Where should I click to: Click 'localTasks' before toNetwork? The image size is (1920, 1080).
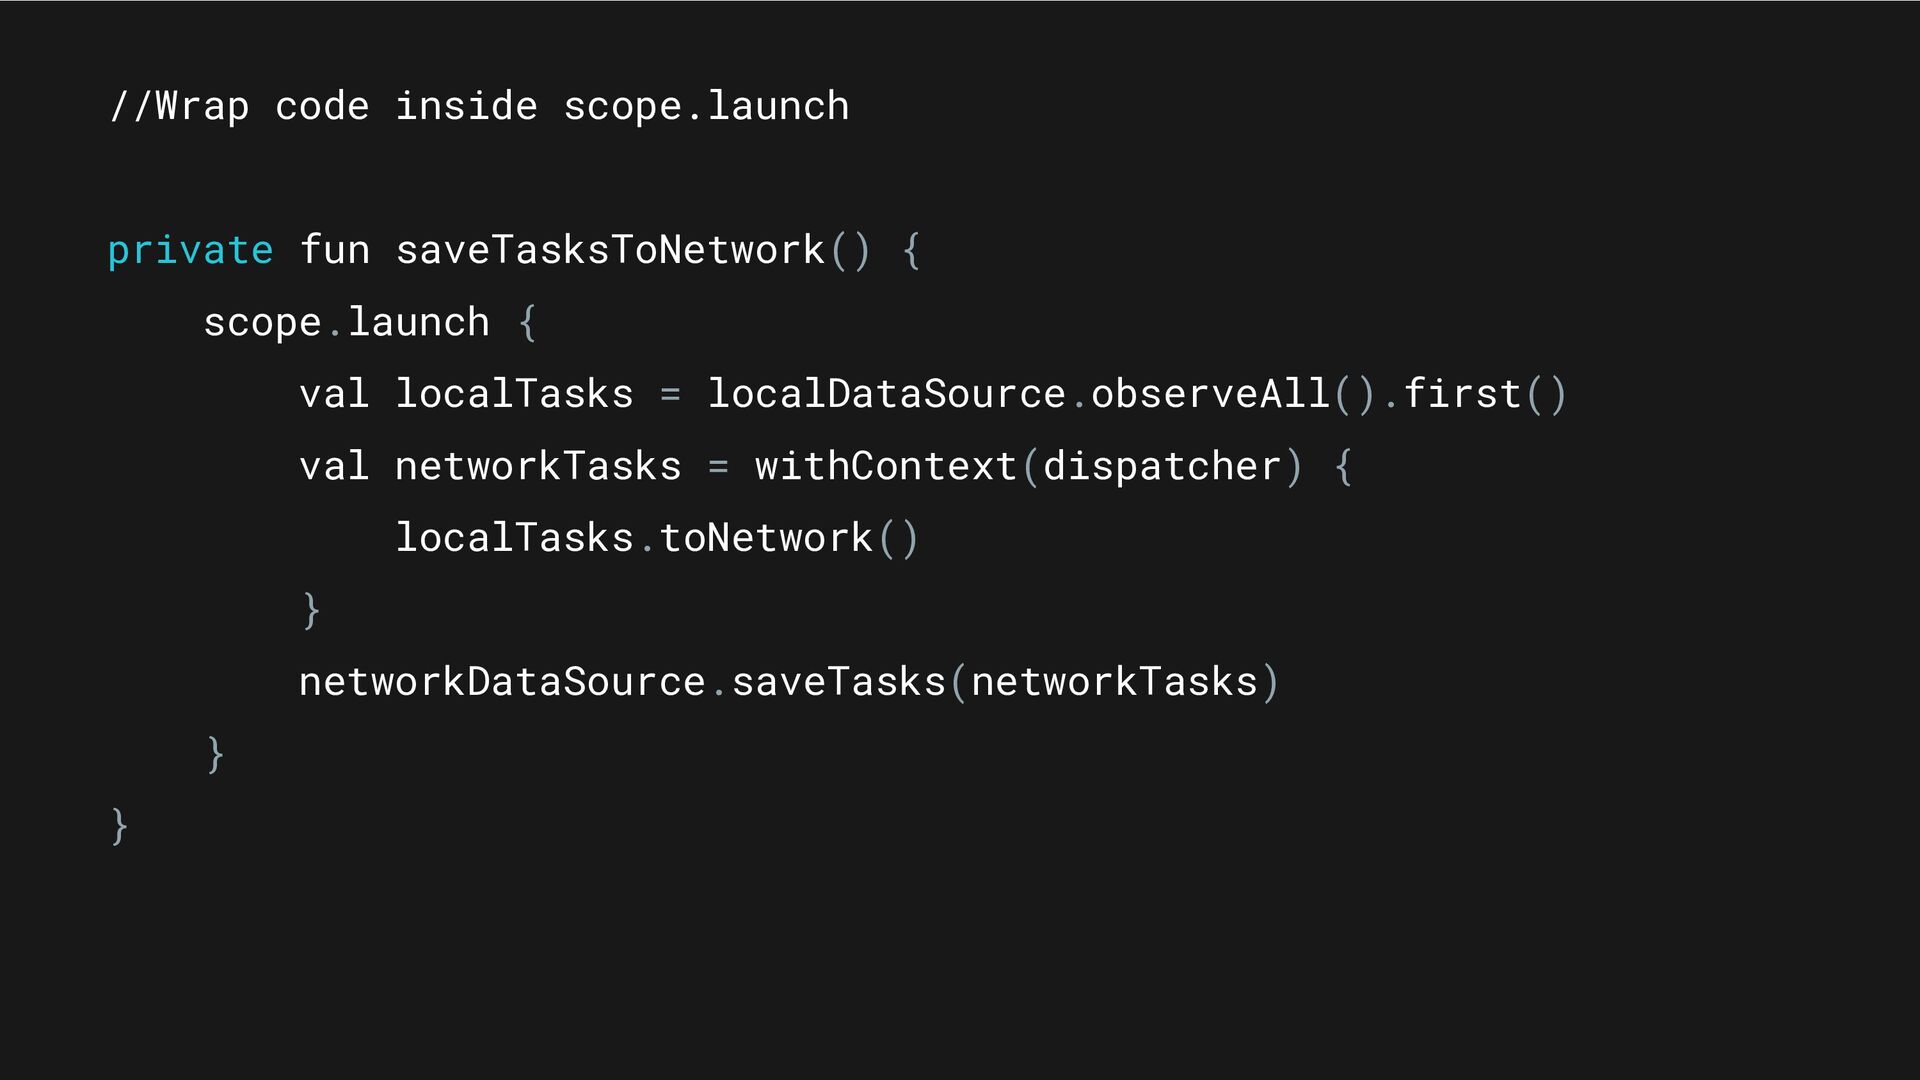[x=514, y=538]
